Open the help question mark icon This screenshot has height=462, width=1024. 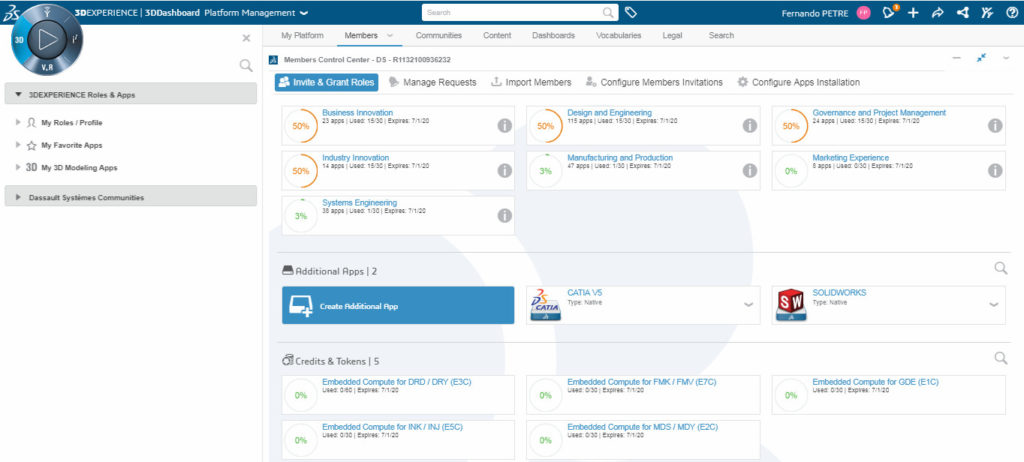click(x=1012, y=12)
